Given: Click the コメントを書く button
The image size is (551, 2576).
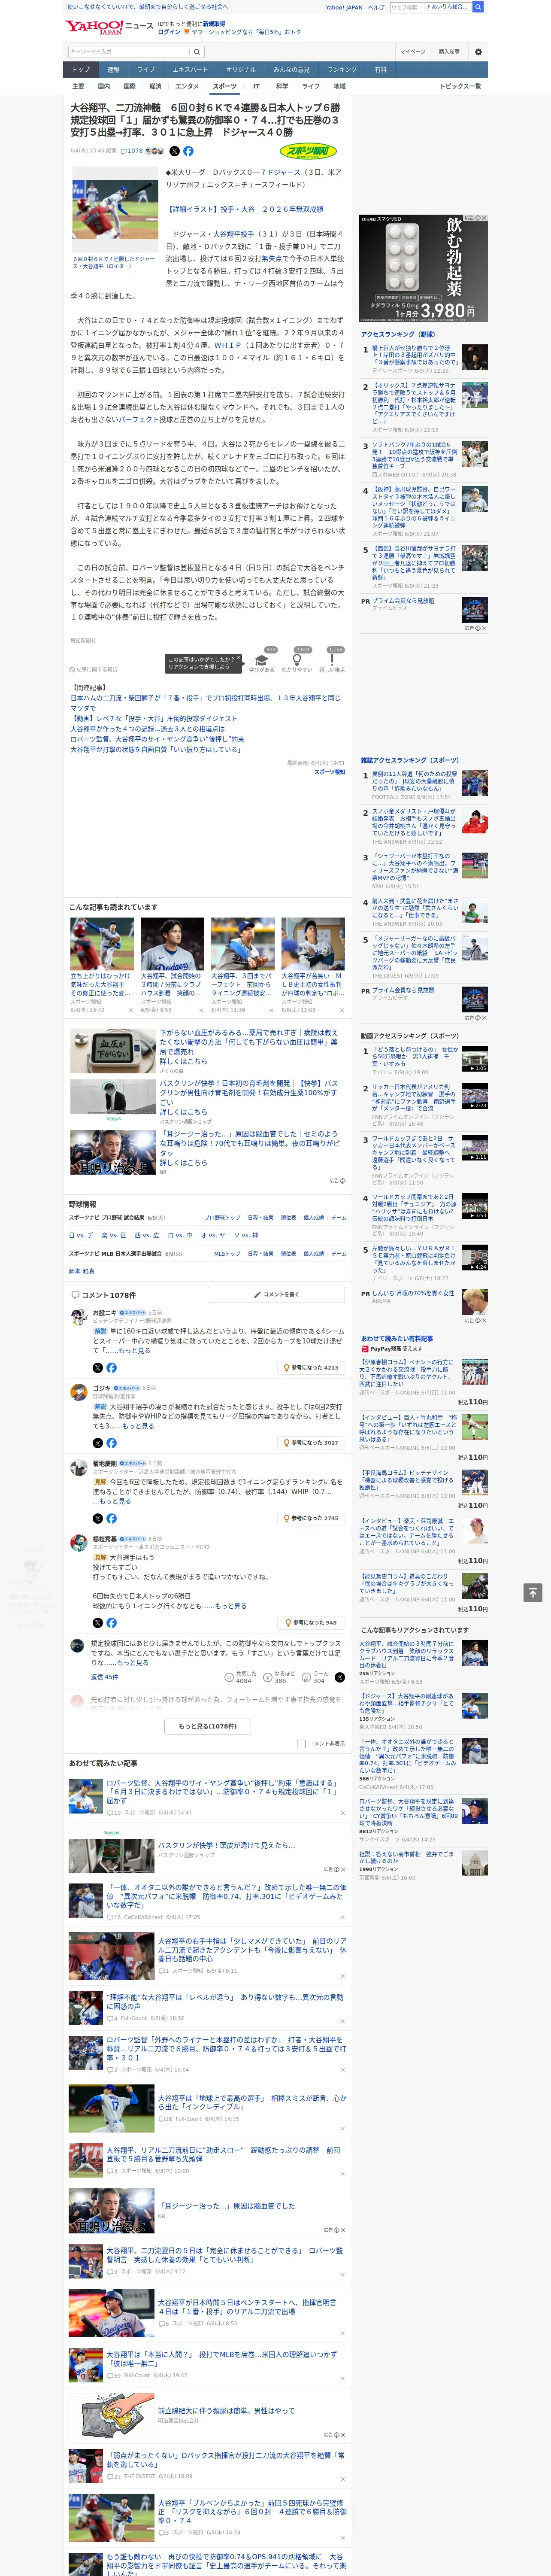Looking at the screenshot, I should [x=277, y=1294].
